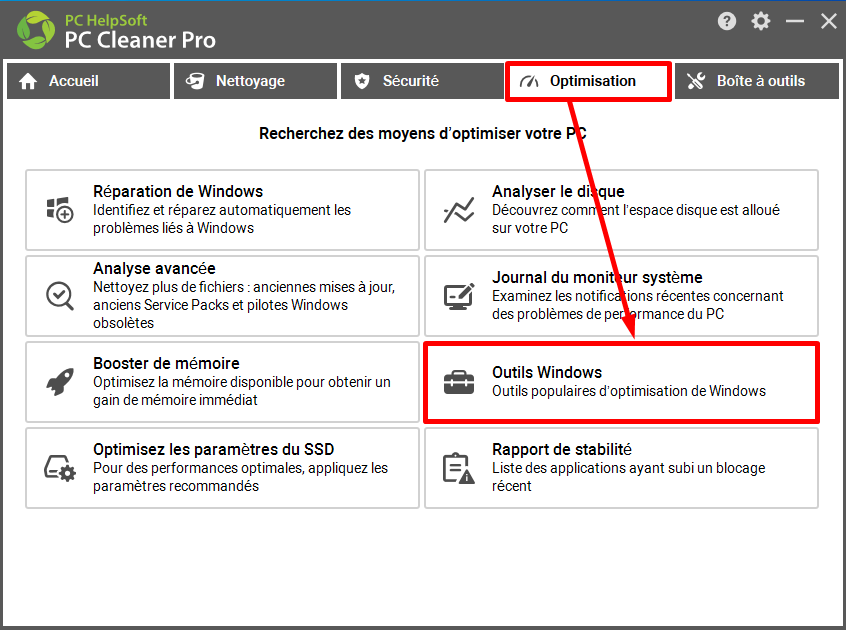Open the help question mark icon
Viewport: 846px width, 630px height.
[x=727, y=22]
